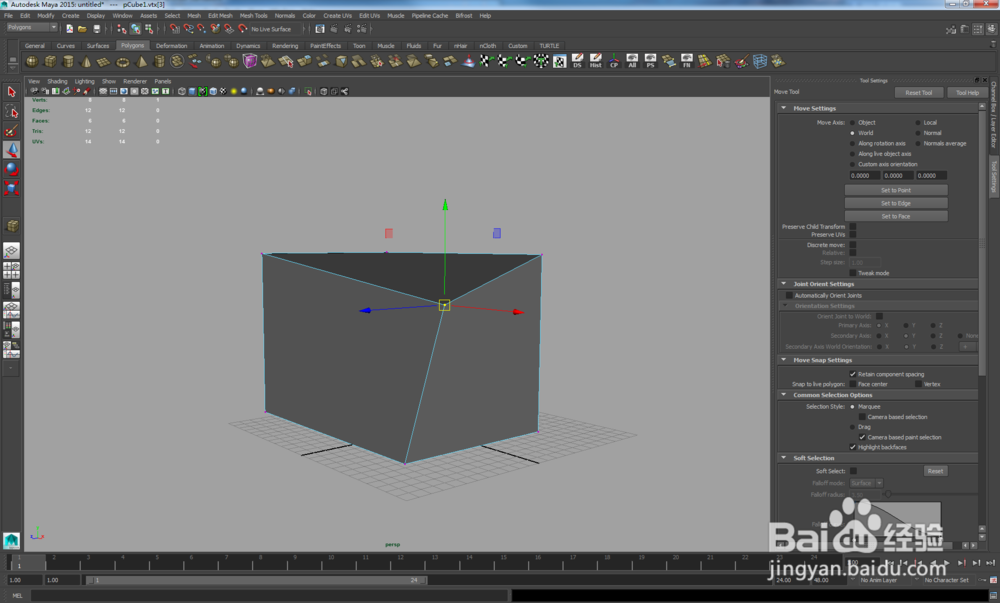Click the Save Scene icon
The image size is (1000, 603).
tap(96, 29)
